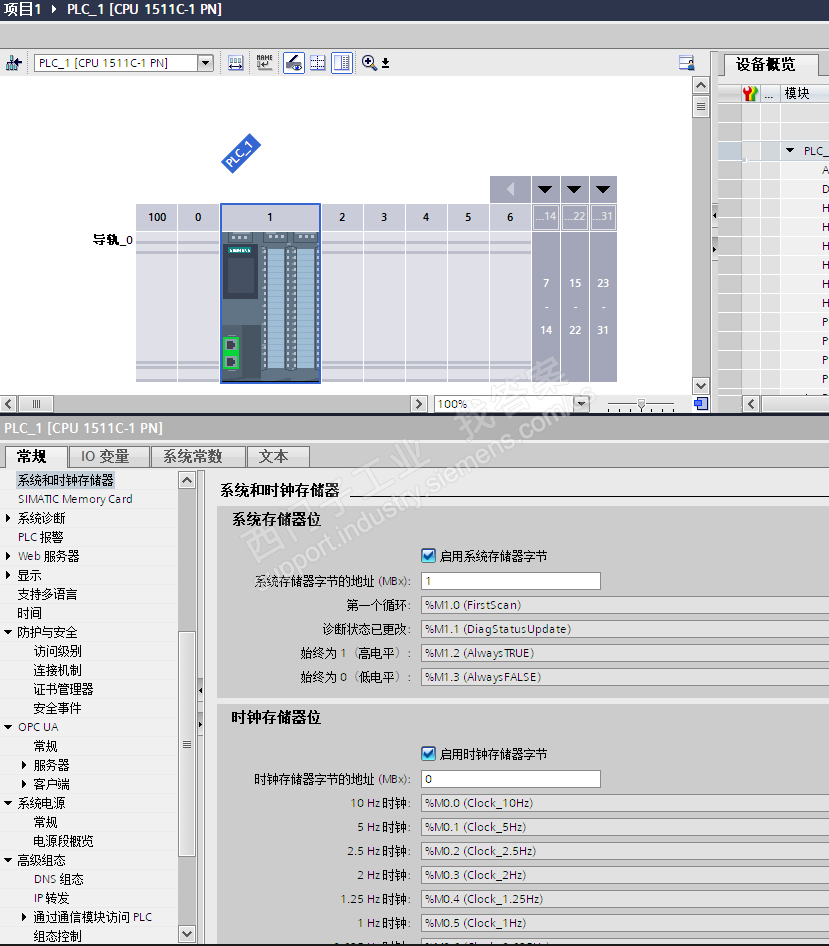Select IP 转发 in the tree

click(x=51, y=898)
